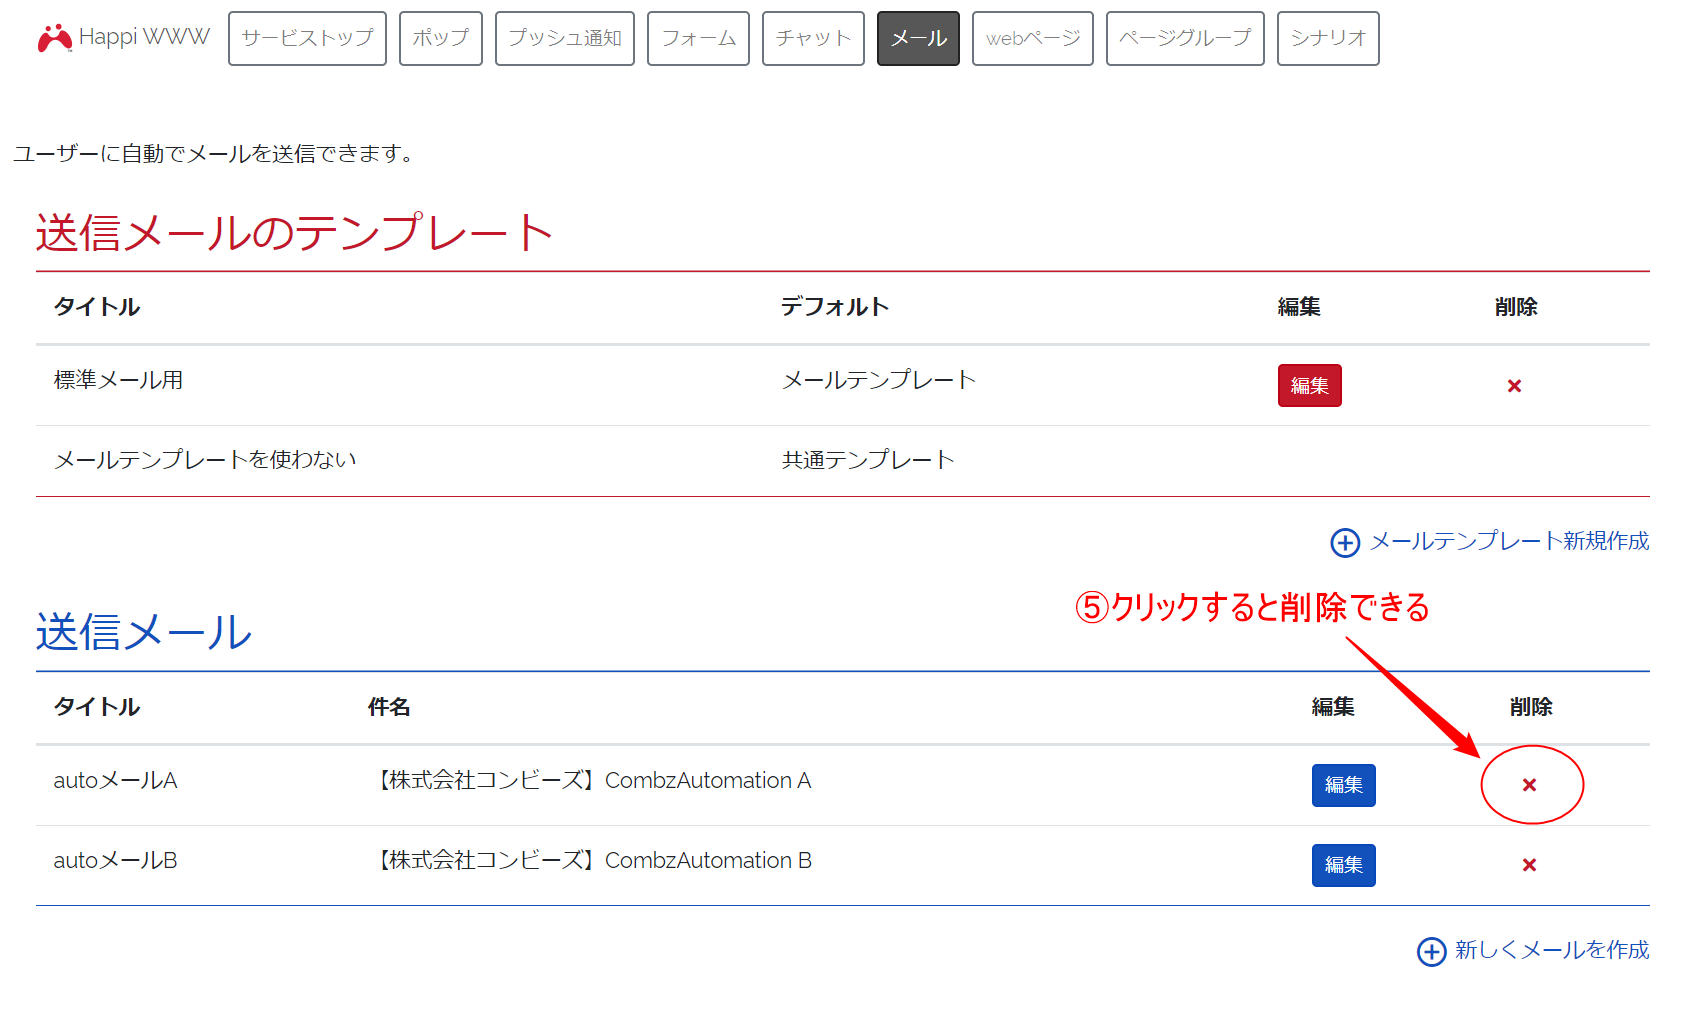
Task: Open the webページ tab
Action: click(x=1033, y=38)
